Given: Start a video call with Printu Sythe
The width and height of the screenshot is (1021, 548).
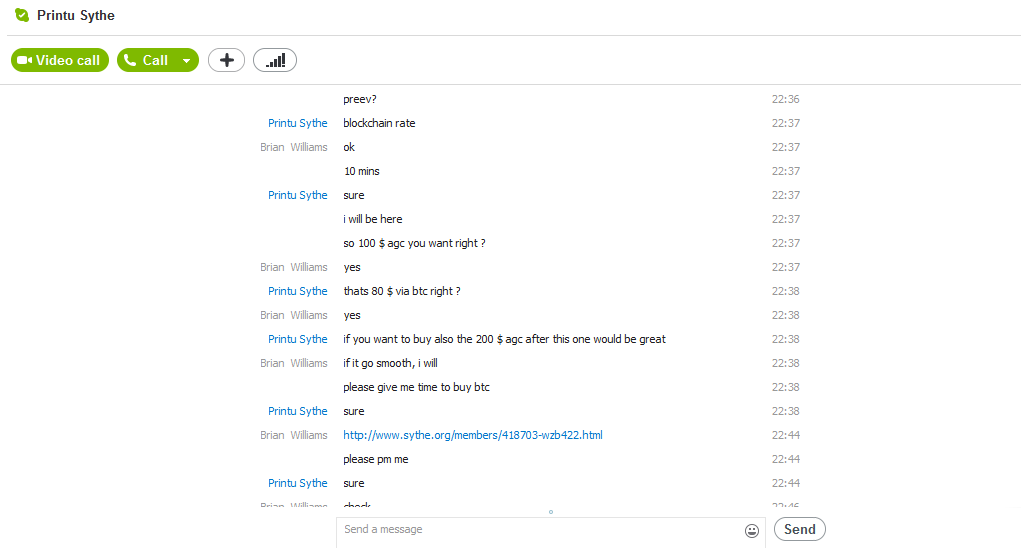Looking at the screenshot, I should tap(59, 60).
